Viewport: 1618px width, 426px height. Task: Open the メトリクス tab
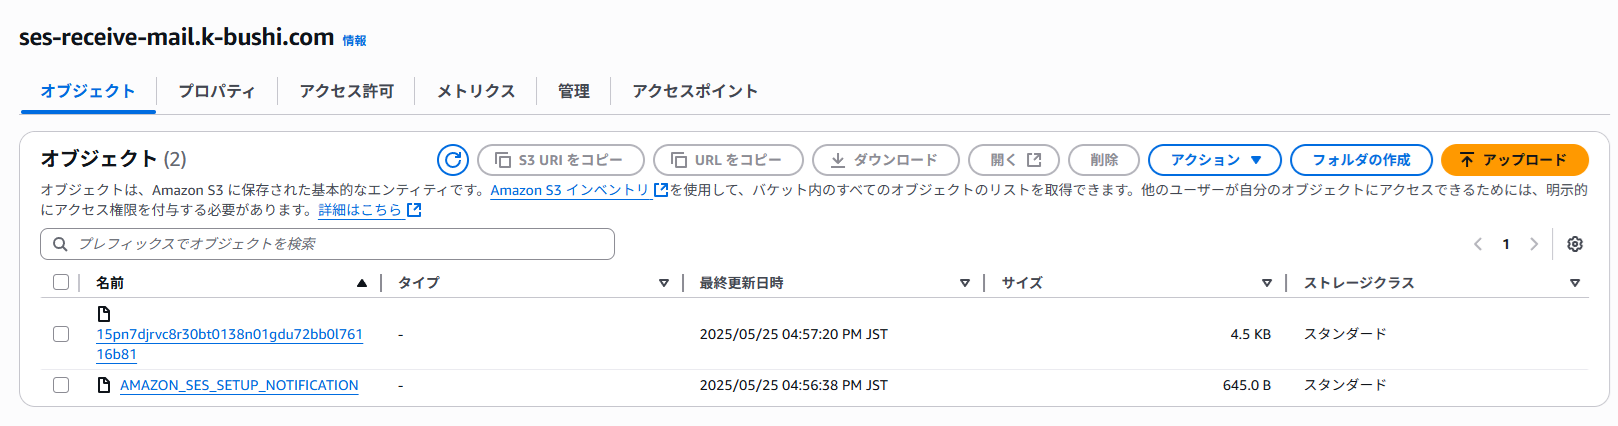click(476, 91)
